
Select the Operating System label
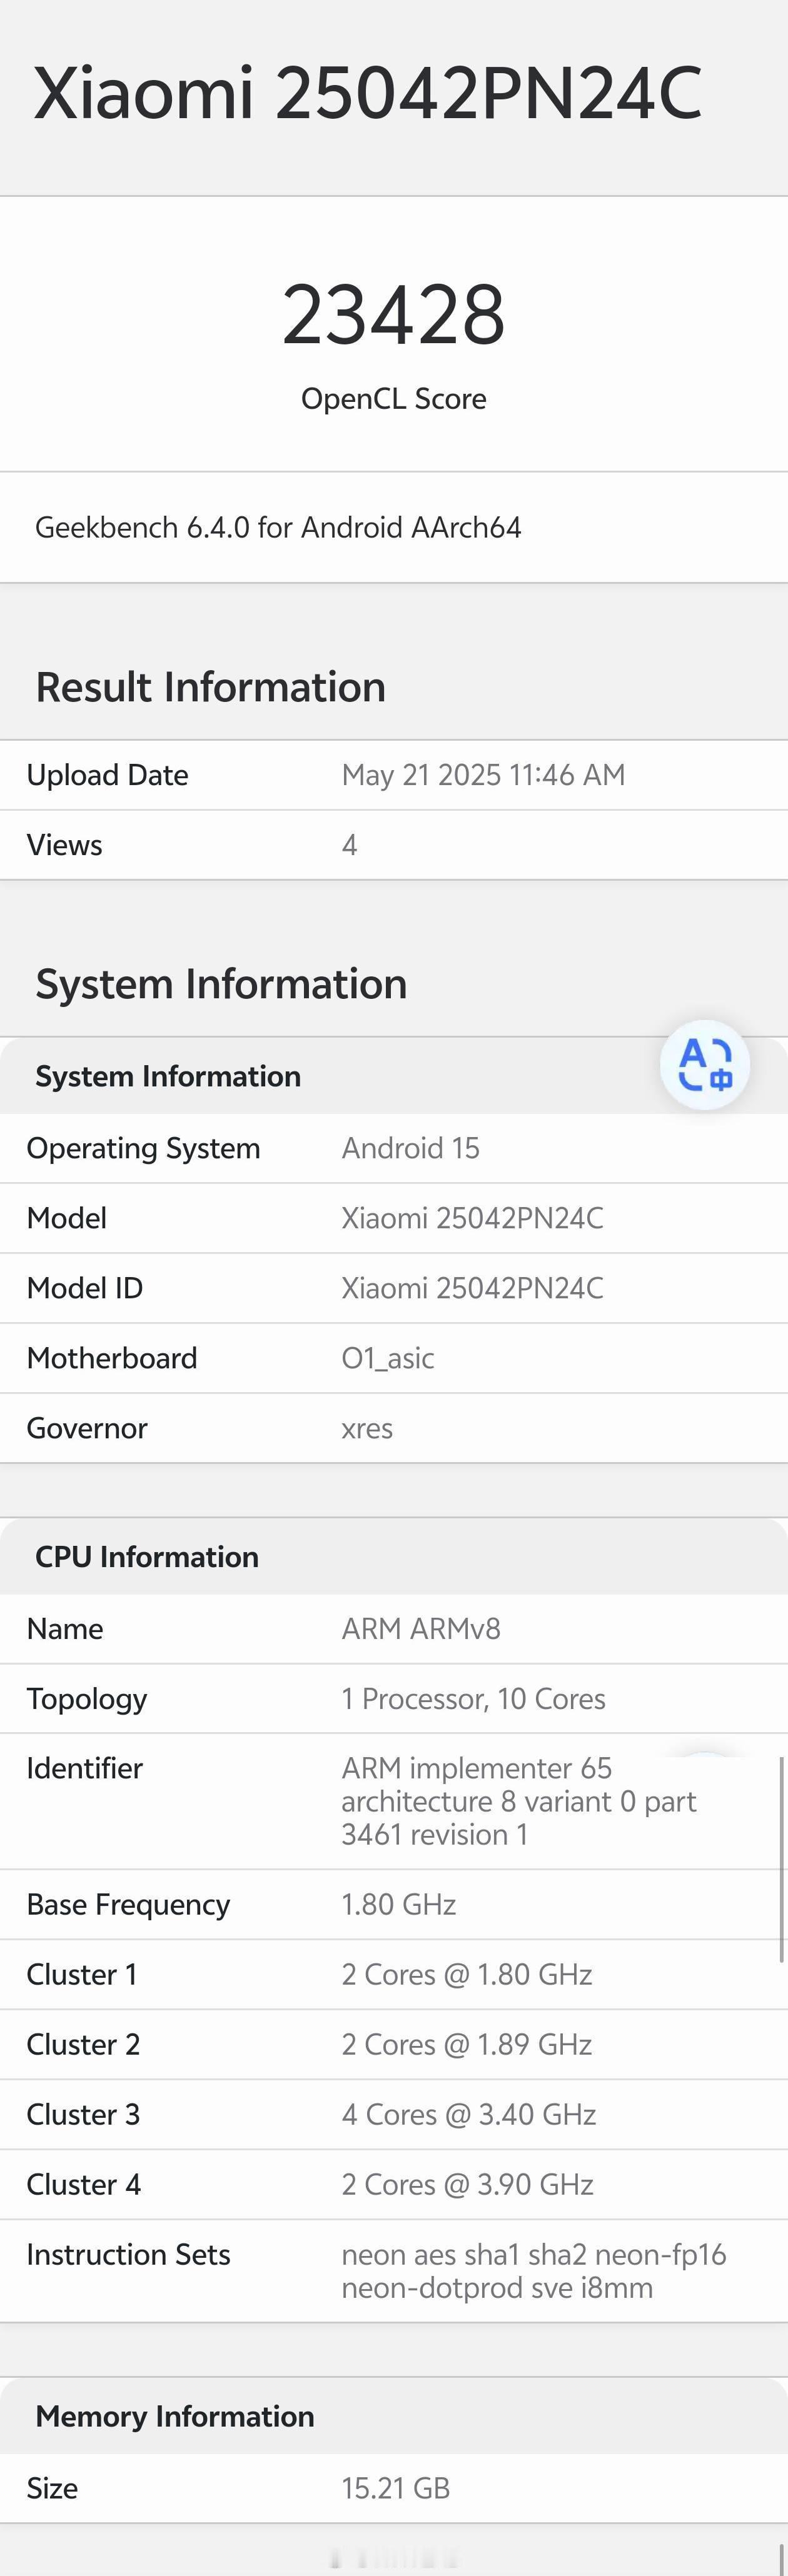point(143,1148)
